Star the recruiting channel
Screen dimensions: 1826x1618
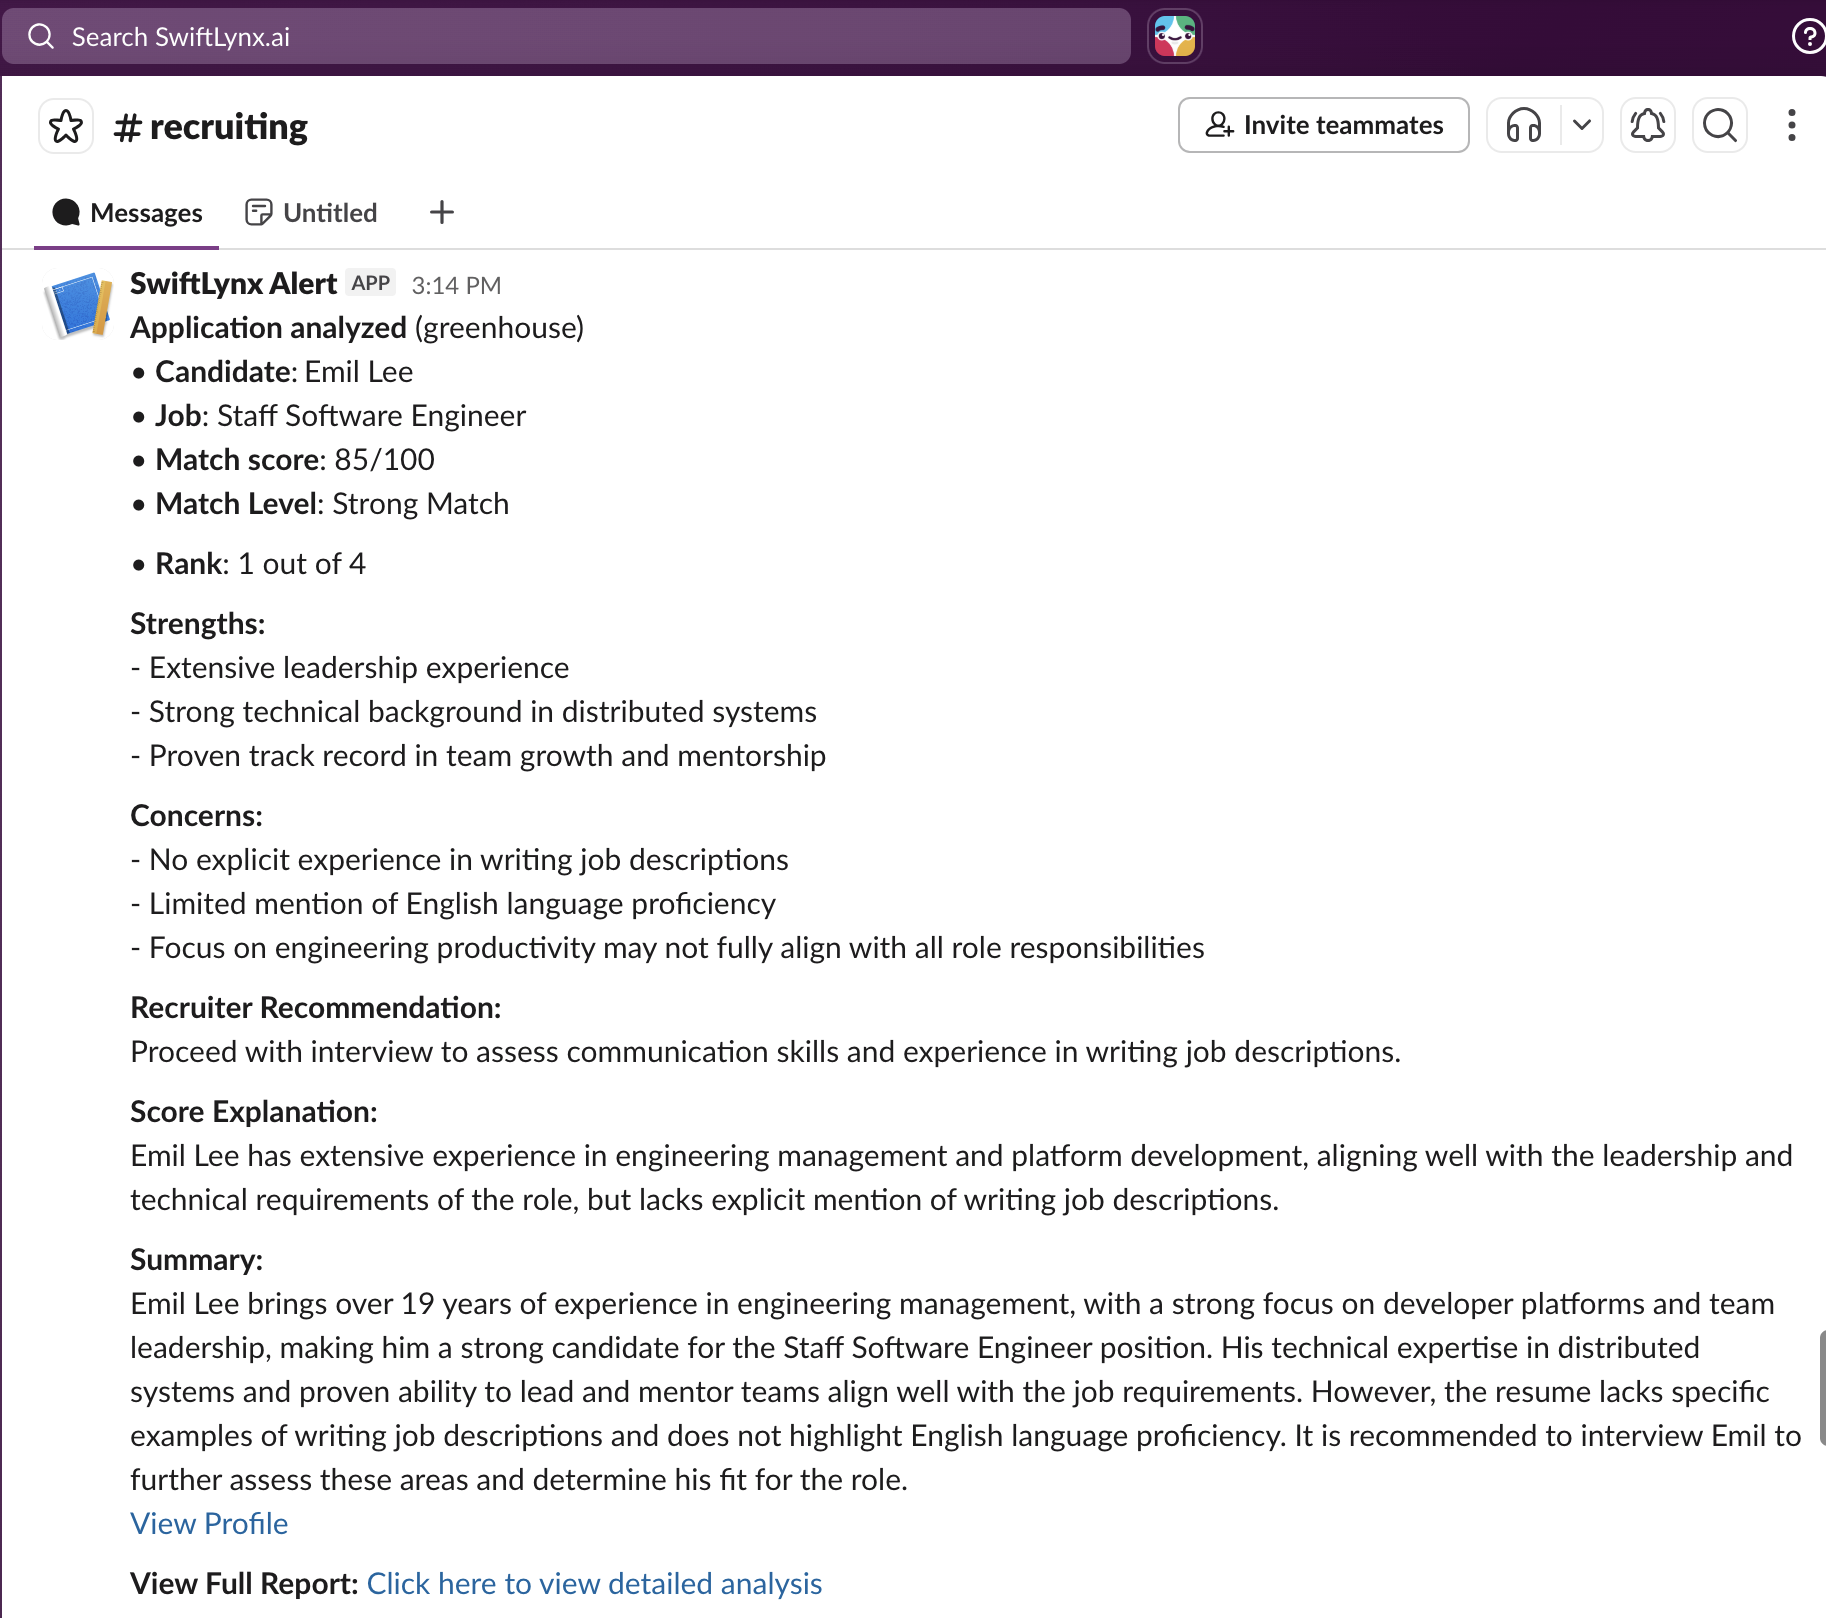pos(66,126)
